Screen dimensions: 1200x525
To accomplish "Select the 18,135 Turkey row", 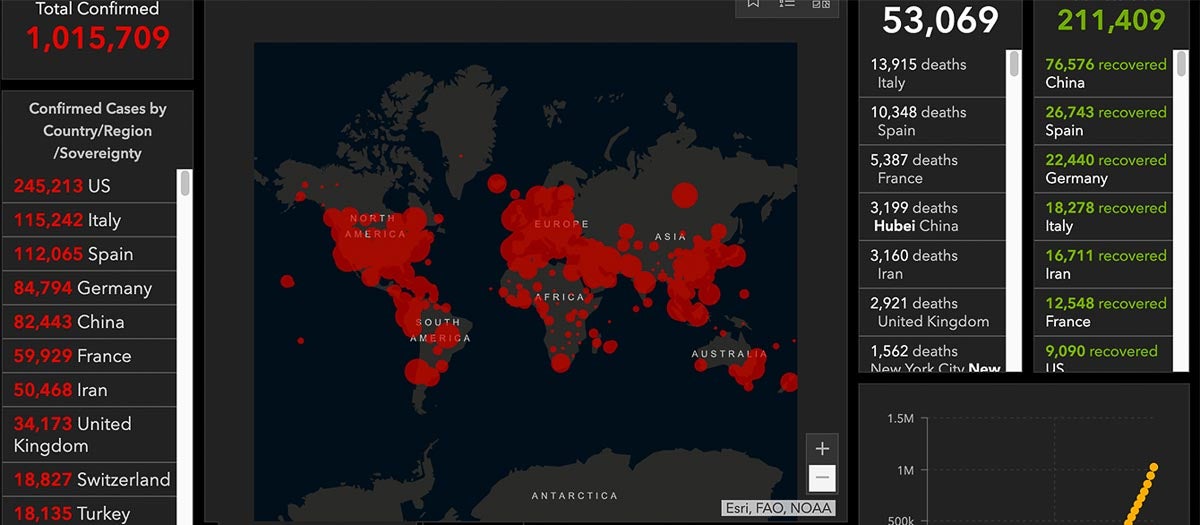I will coord(90,511).
